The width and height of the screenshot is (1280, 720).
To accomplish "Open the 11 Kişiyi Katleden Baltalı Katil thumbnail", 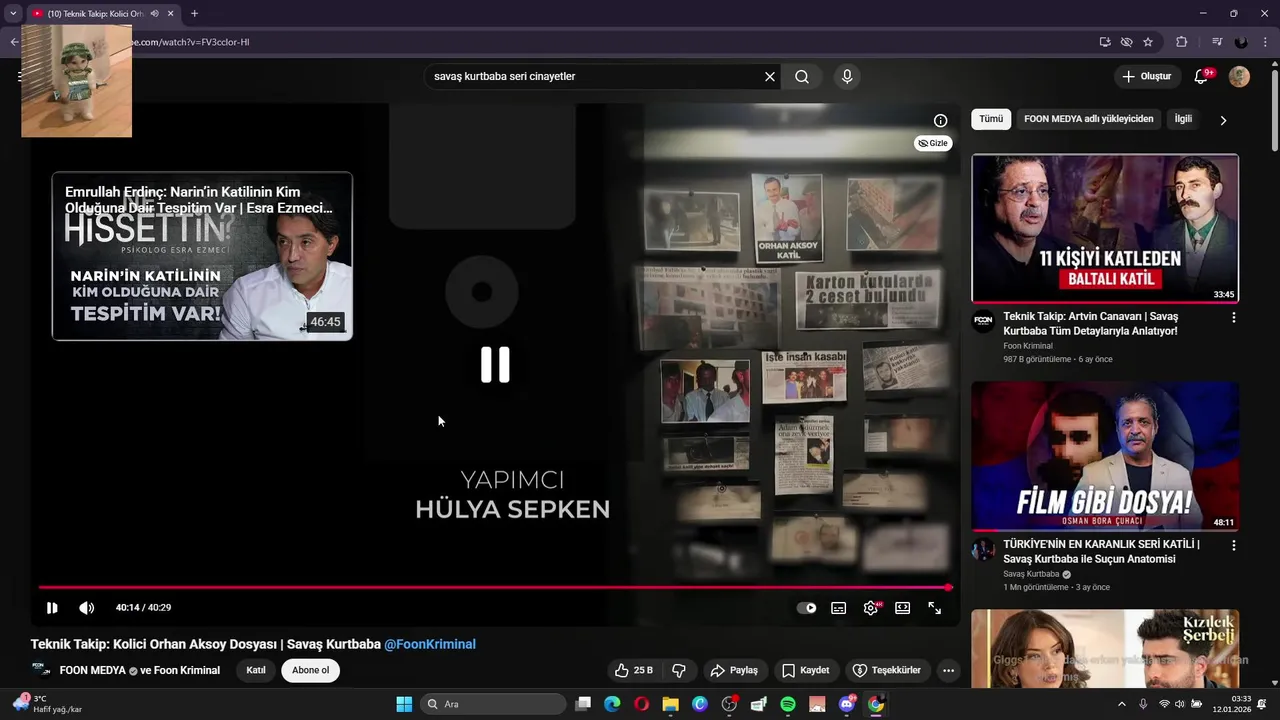I will [x=1105, y=228].
